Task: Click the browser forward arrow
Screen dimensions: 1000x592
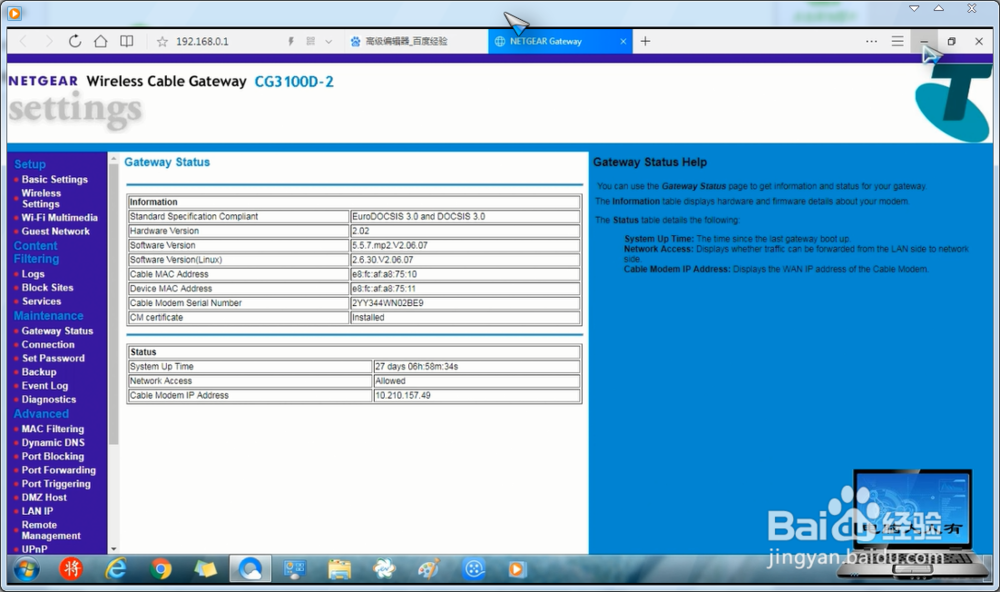Action: [48, 41]
